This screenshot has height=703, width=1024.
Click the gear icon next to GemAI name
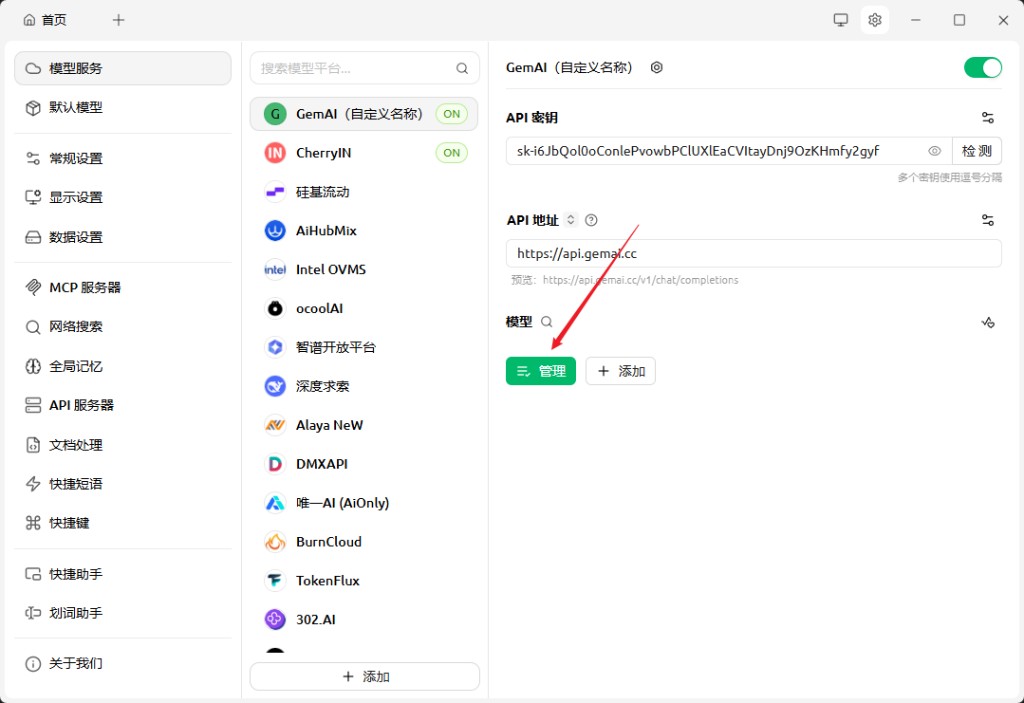[657, 68]
